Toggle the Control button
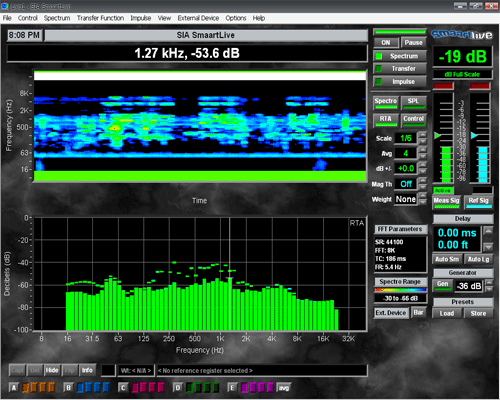500x400 pixels. (413, 120)
